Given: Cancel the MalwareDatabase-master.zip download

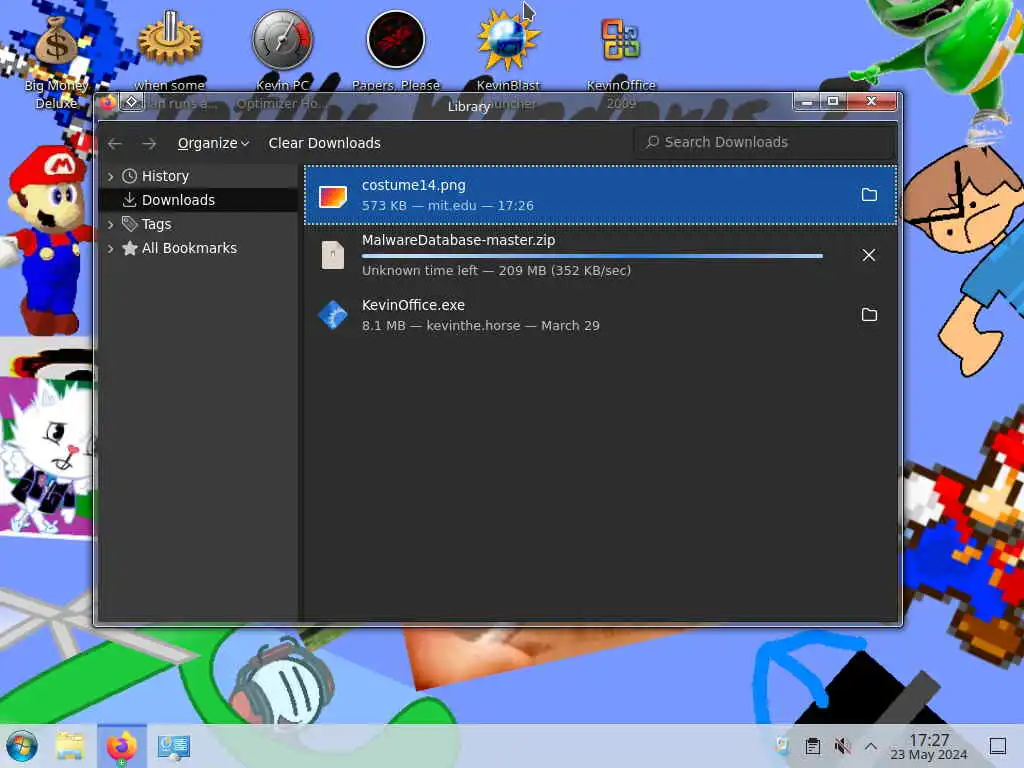Looking at the screenshot, I should (x=869, y=255).
